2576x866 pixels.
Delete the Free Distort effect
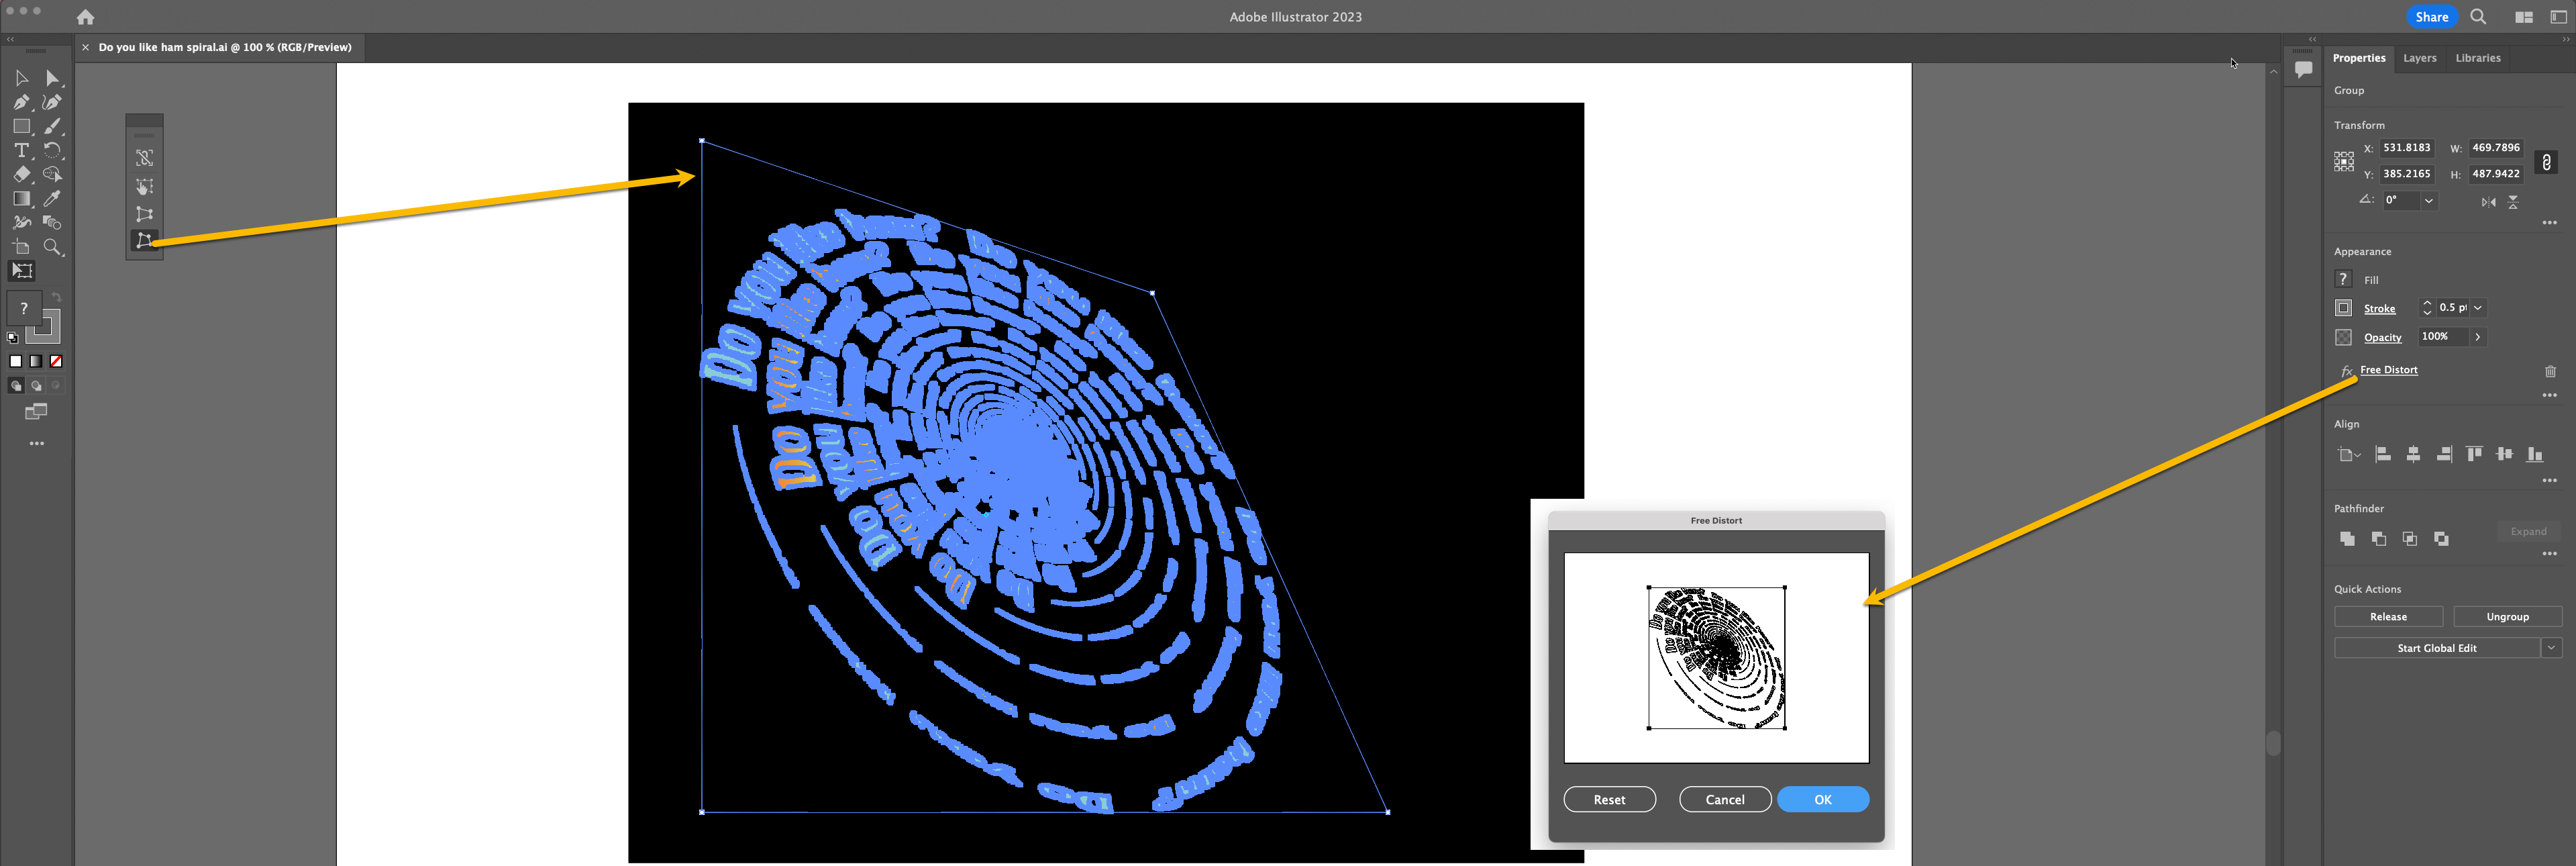tap(2550, 371)
